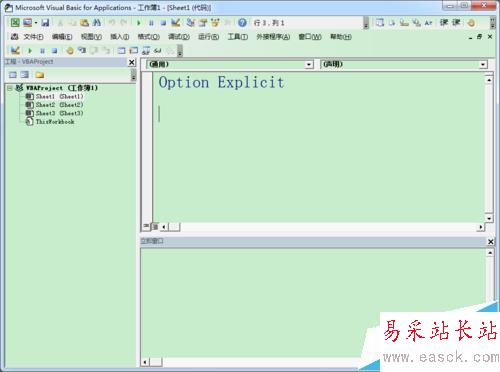Open the 文件(F) menu
Image resolution: width=500 pixels, height=372 pixels.
point(33,37)
